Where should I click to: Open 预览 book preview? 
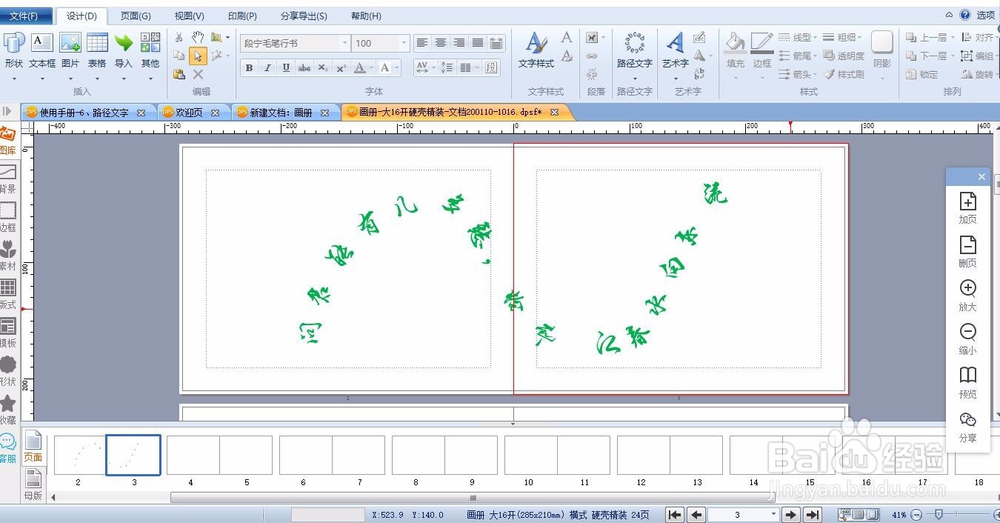point(967,383)
